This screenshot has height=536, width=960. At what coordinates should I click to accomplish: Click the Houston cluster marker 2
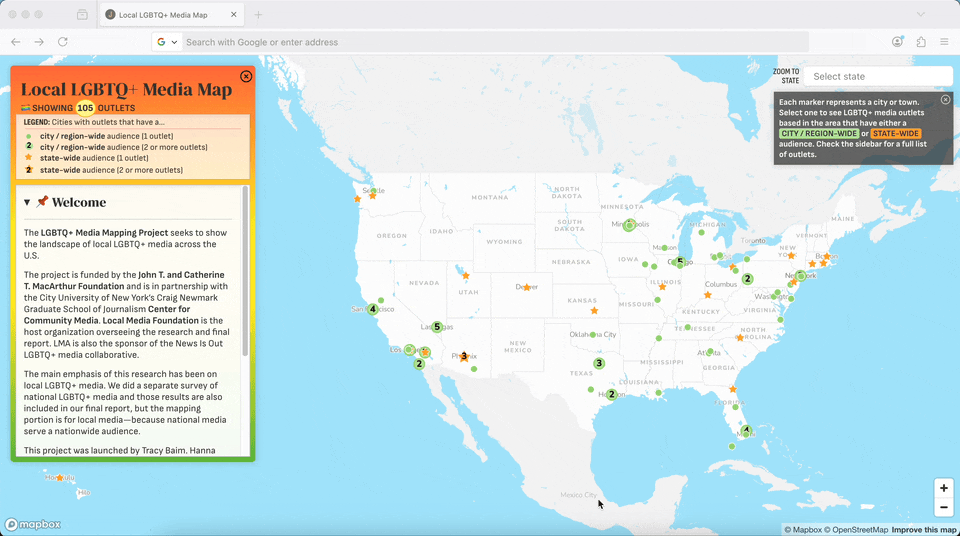point(611,394)
